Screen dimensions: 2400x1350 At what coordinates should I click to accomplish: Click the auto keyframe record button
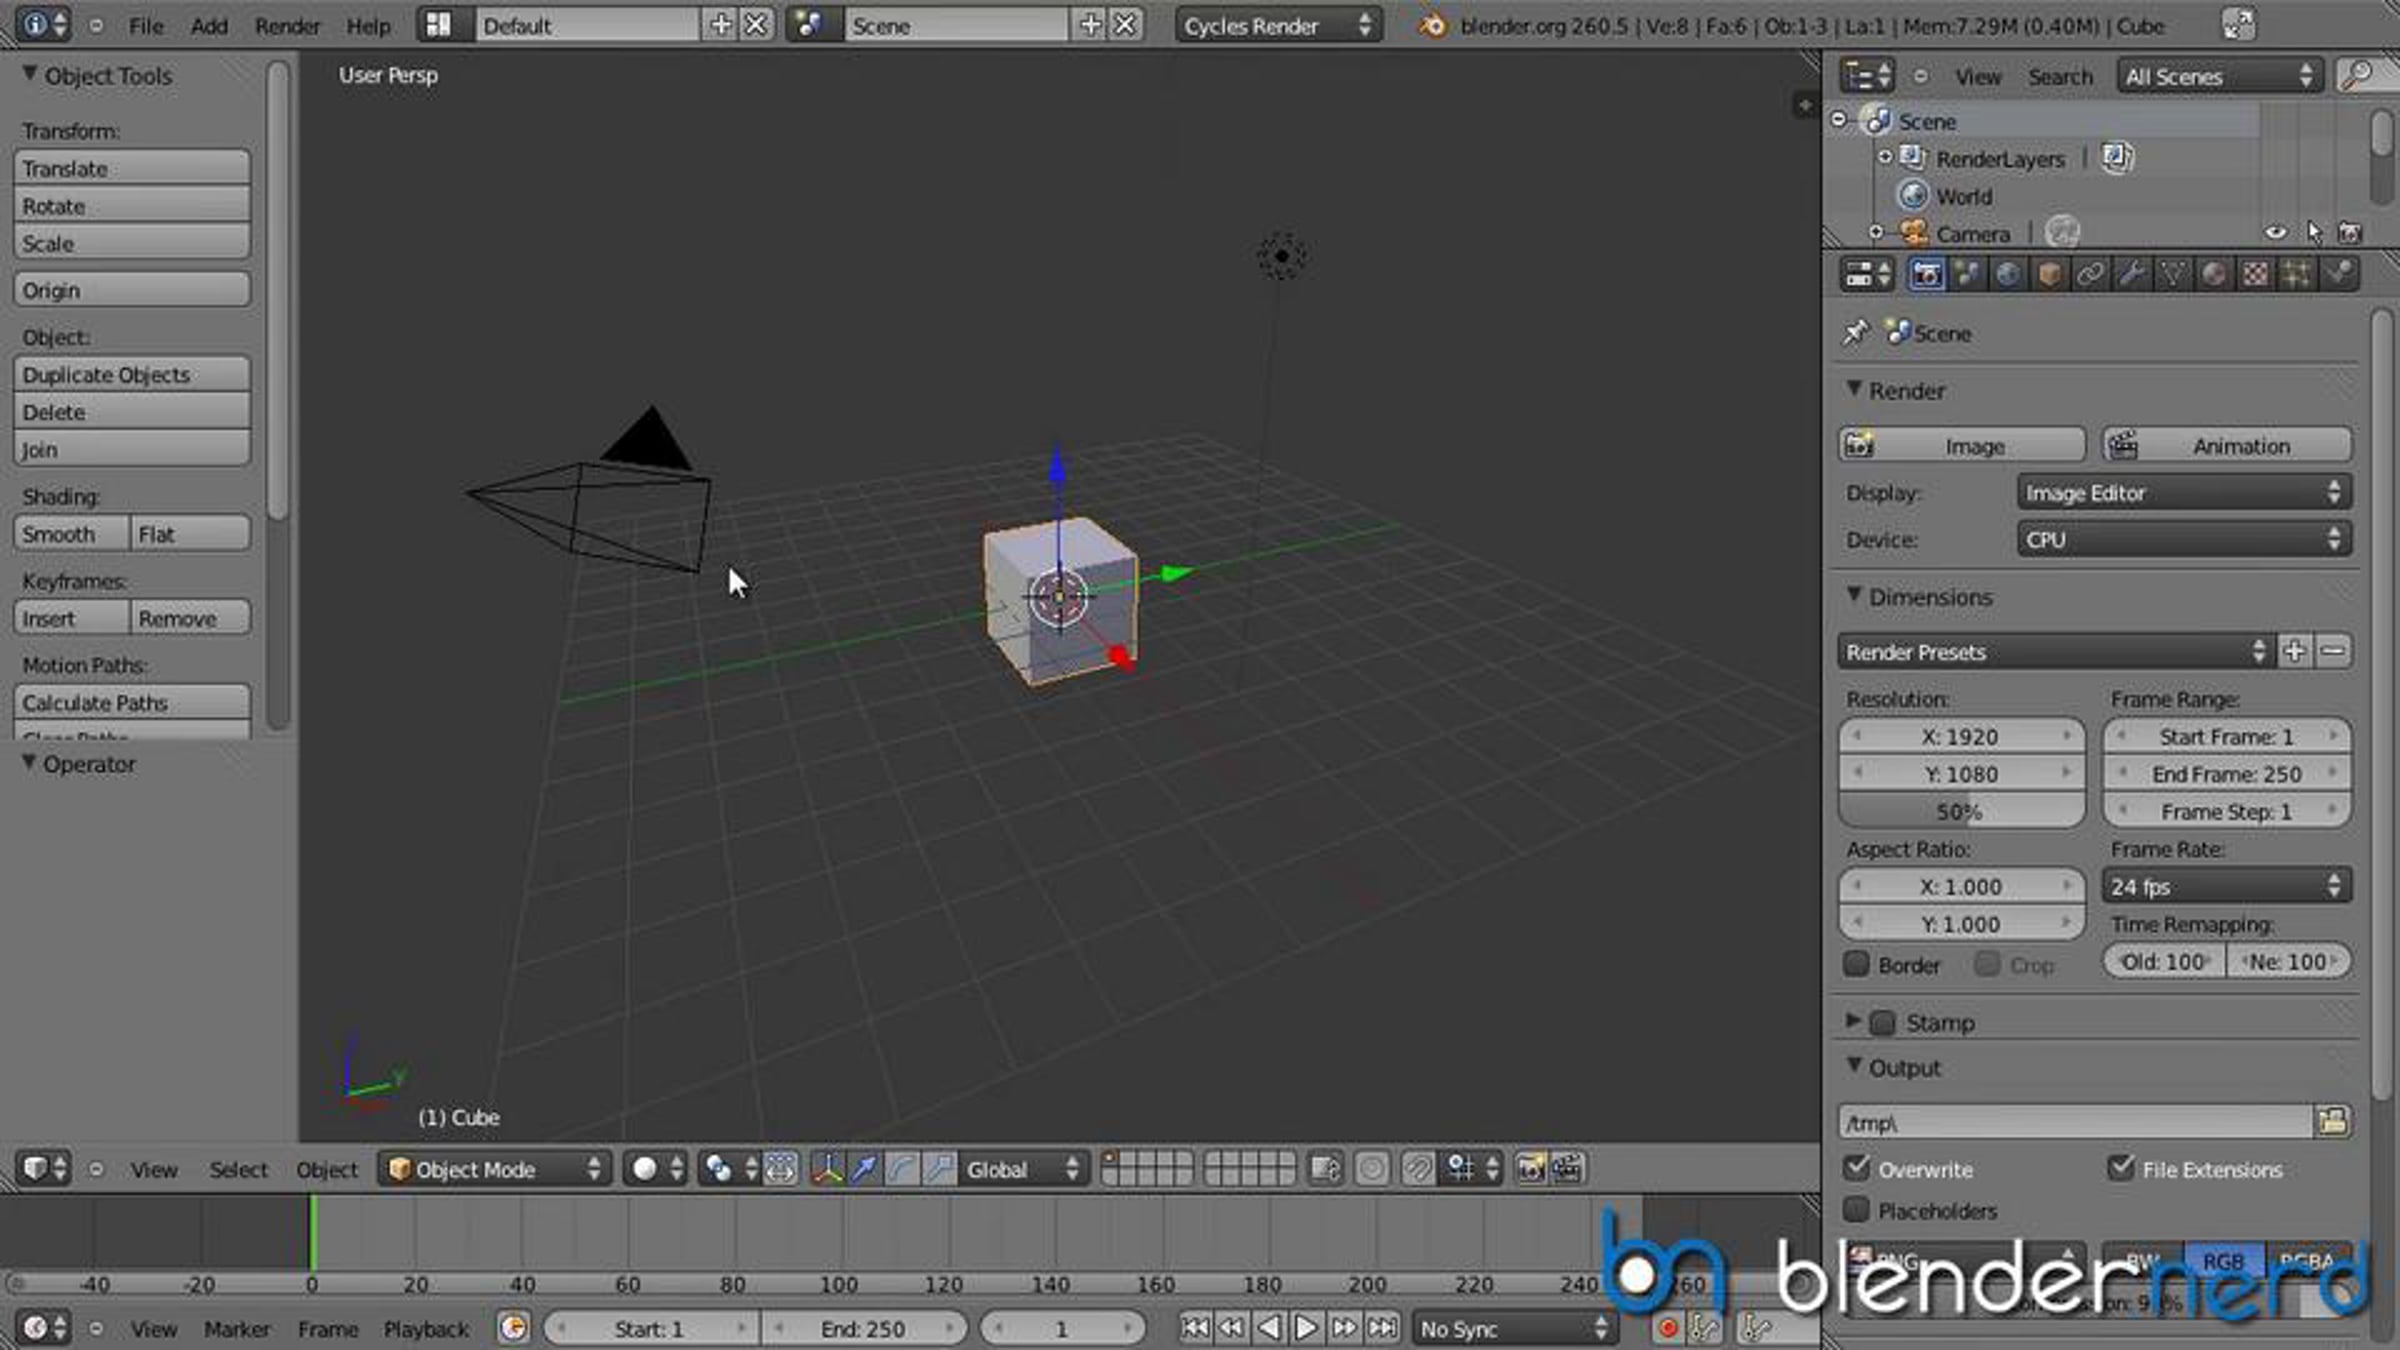(x=1667, y=1328)
